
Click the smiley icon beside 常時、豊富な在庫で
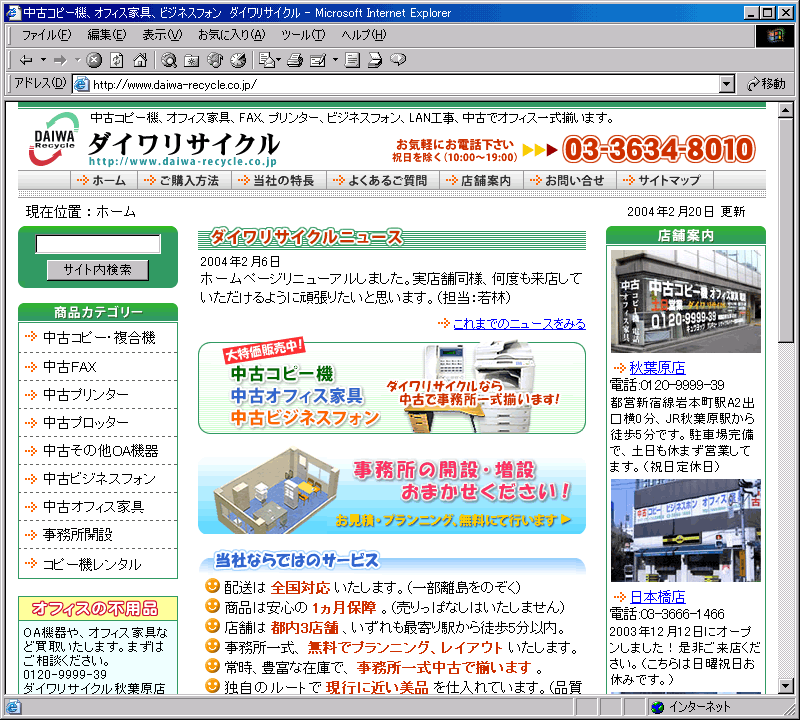click(x=212, y=666)
